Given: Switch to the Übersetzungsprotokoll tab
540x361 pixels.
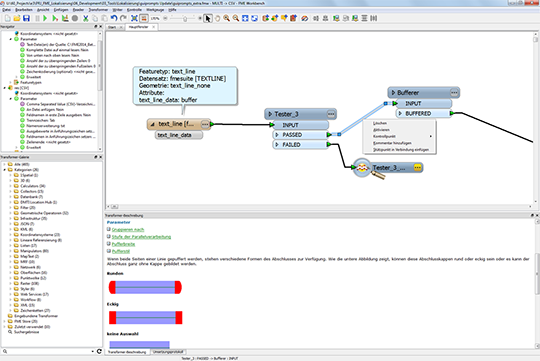Looking at the screenshot, I should pyautogui.click(x=168, y=352).
